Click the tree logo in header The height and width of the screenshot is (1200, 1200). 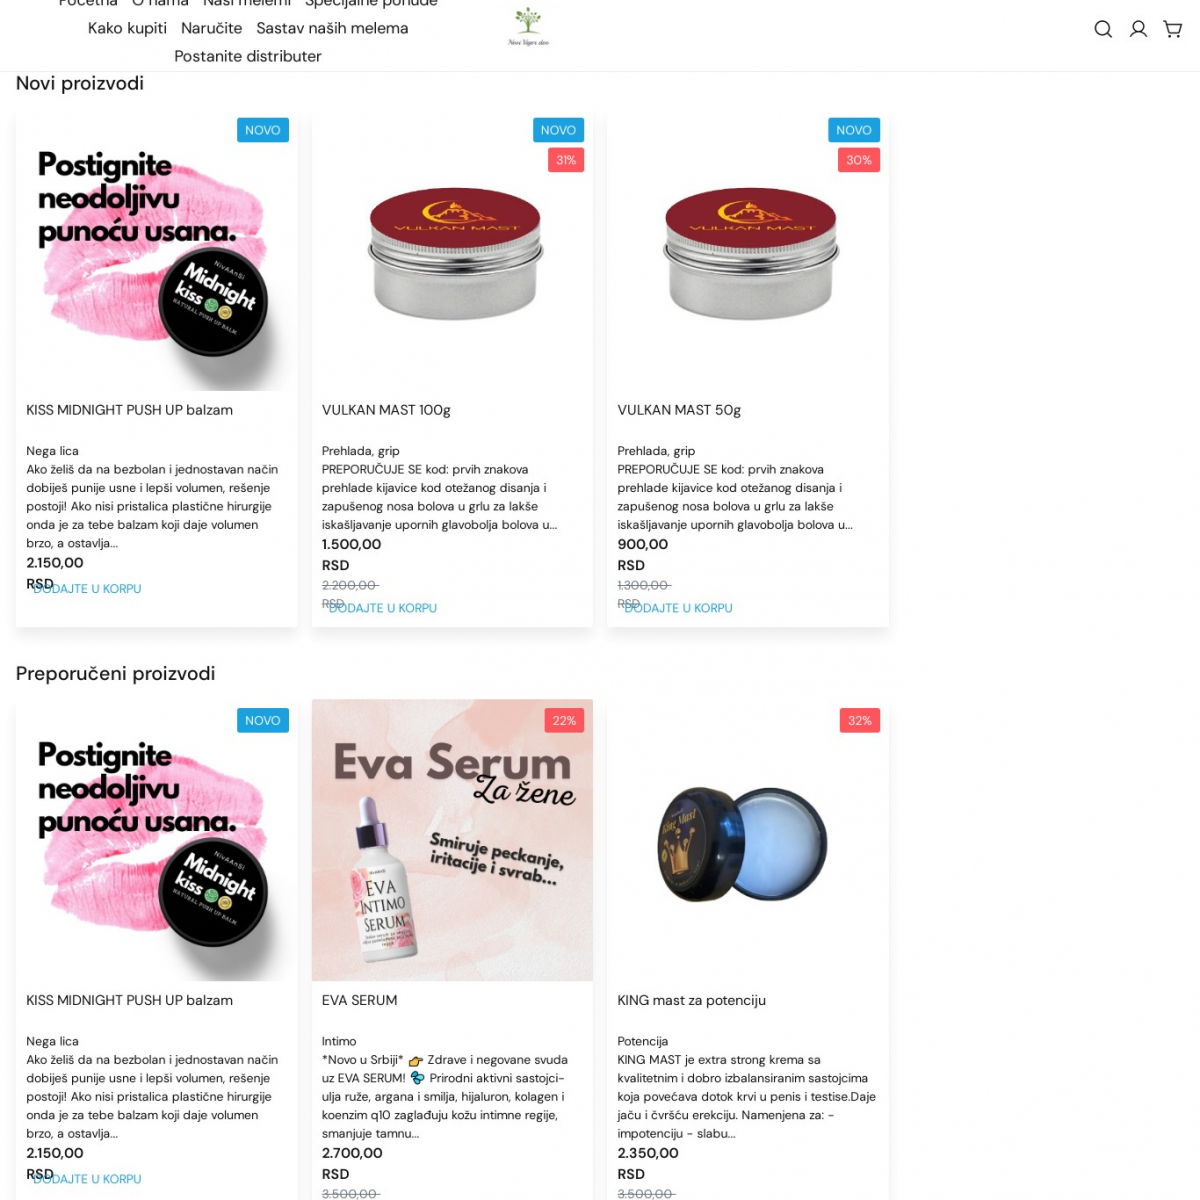(528, 27)
